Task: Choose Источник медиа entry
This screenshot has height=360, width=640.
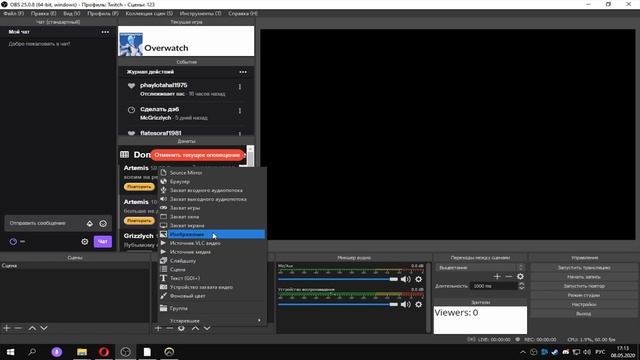Action: point(212,252)
